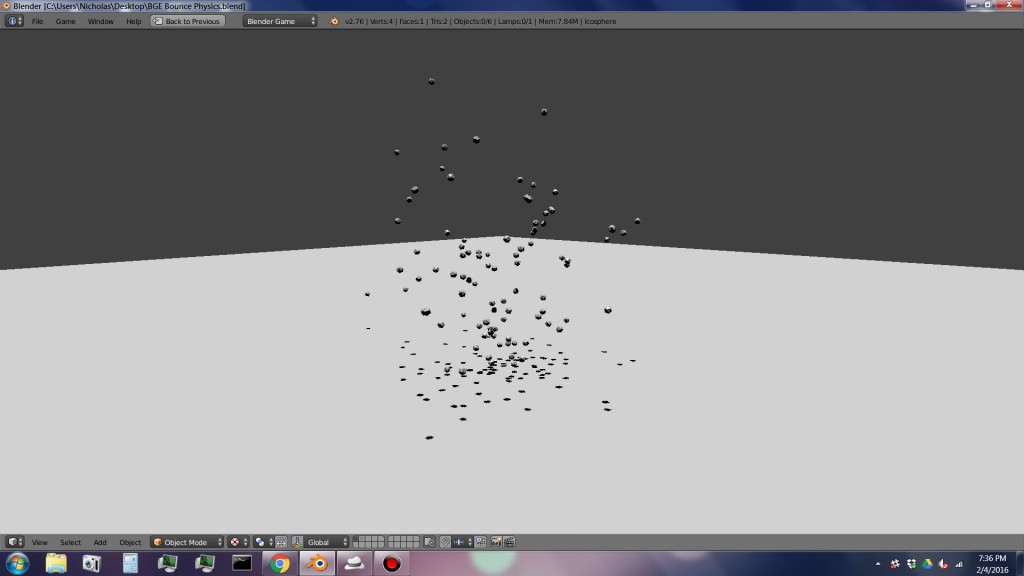Toggle lock camera and layers to scene
This screenshot has height=576, width=1024.
pos(429,541)
